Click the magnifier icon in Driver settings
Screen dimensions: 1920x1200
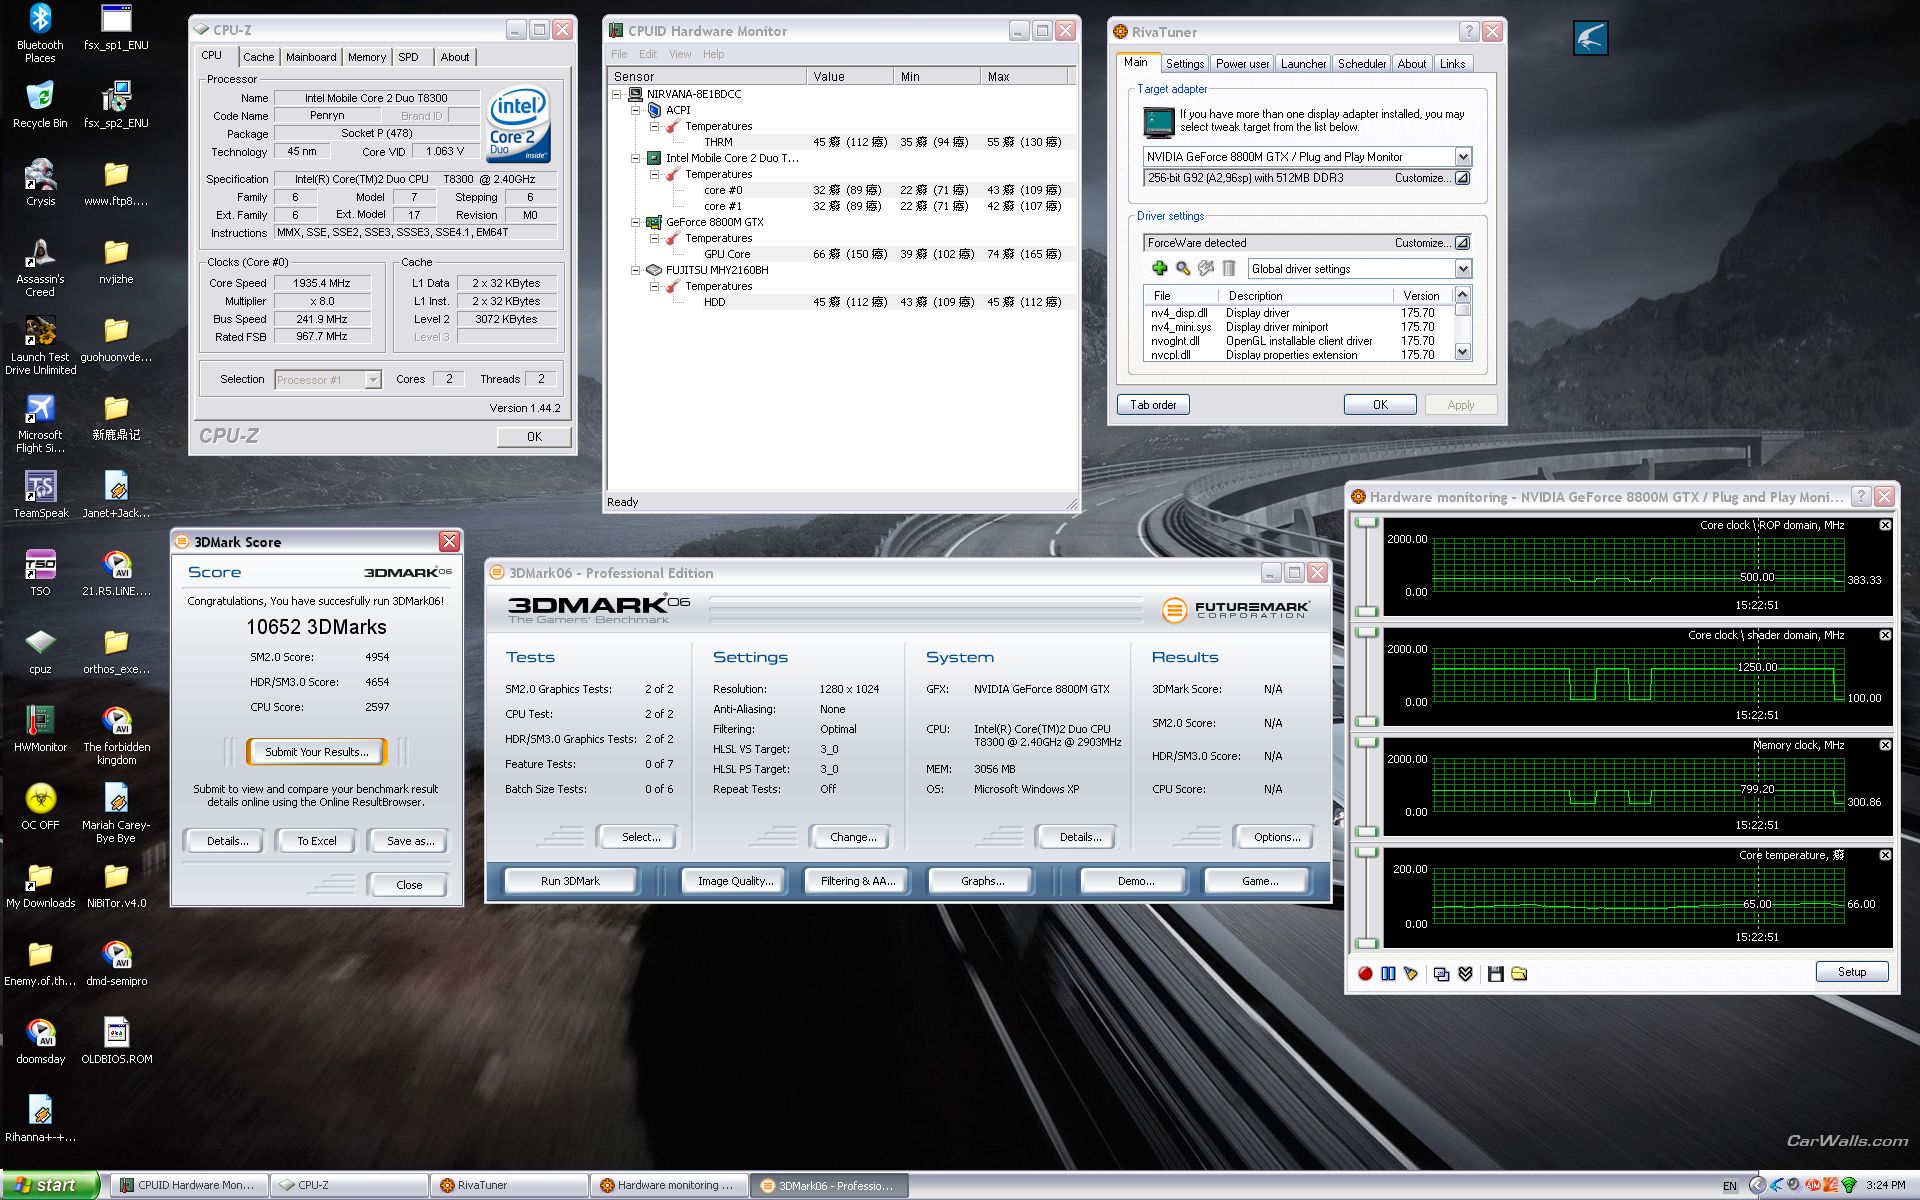point(1183,268)
